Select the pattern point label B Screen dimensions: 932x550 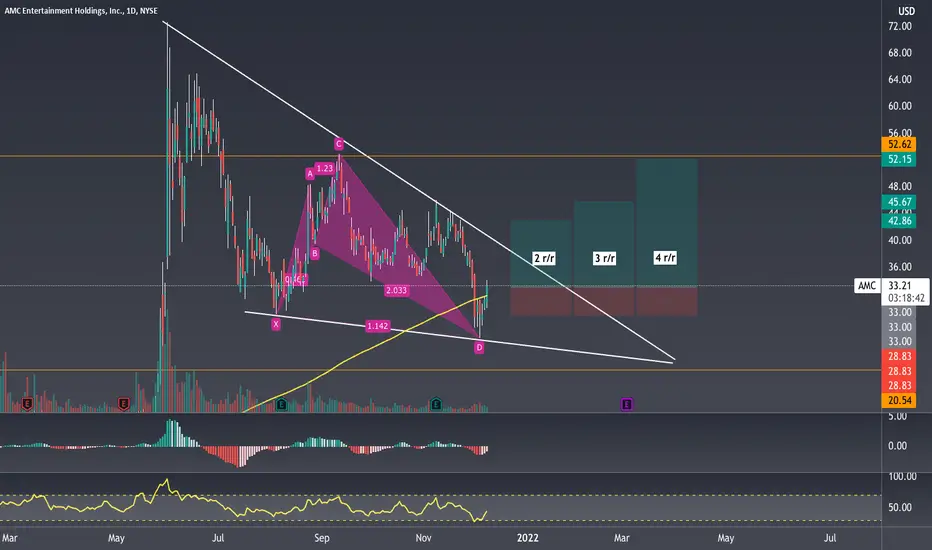click(x=315, y=253)
